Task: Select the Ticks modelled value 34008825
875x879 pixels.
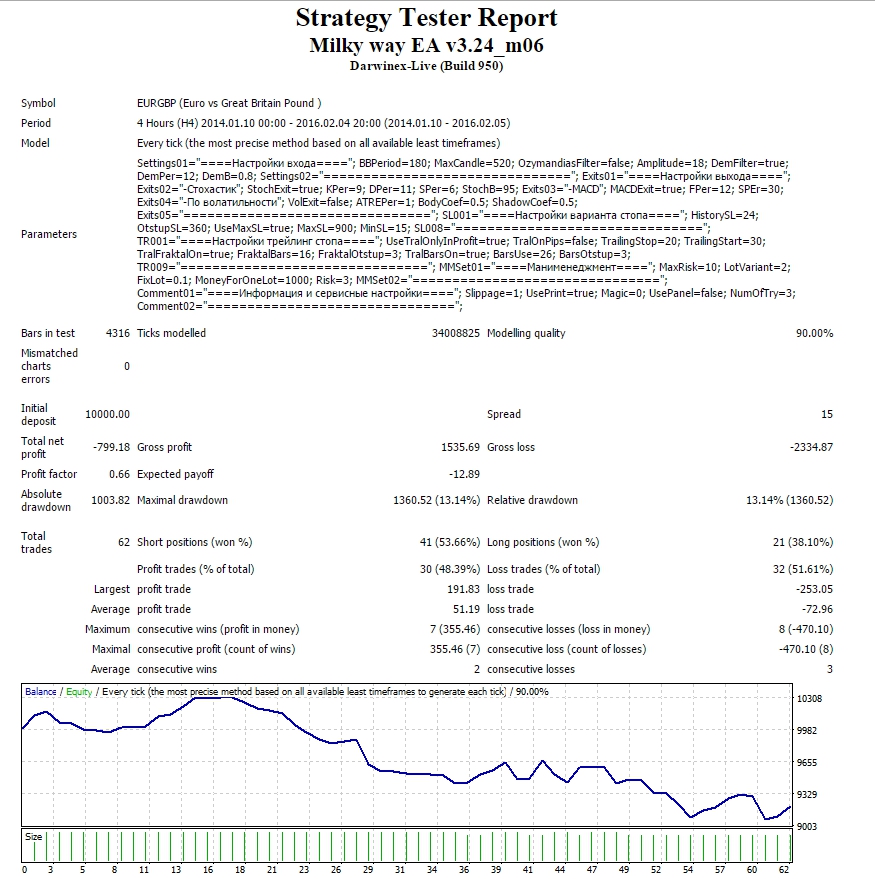Action: (x=456, y=333)
